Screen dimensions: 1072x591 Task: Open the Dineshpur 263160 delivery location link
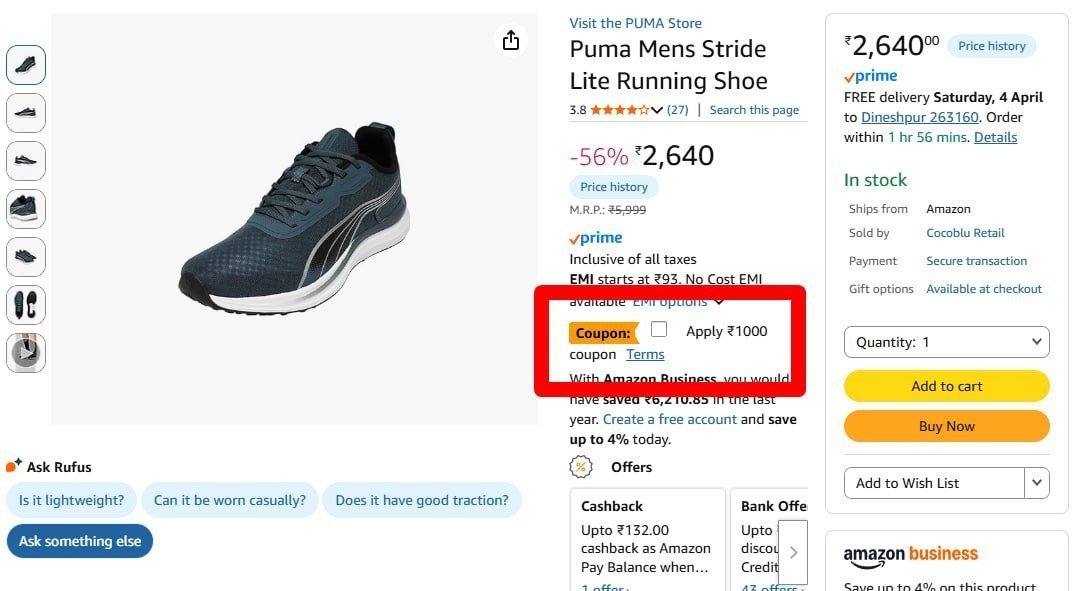[x=920, y=117]
